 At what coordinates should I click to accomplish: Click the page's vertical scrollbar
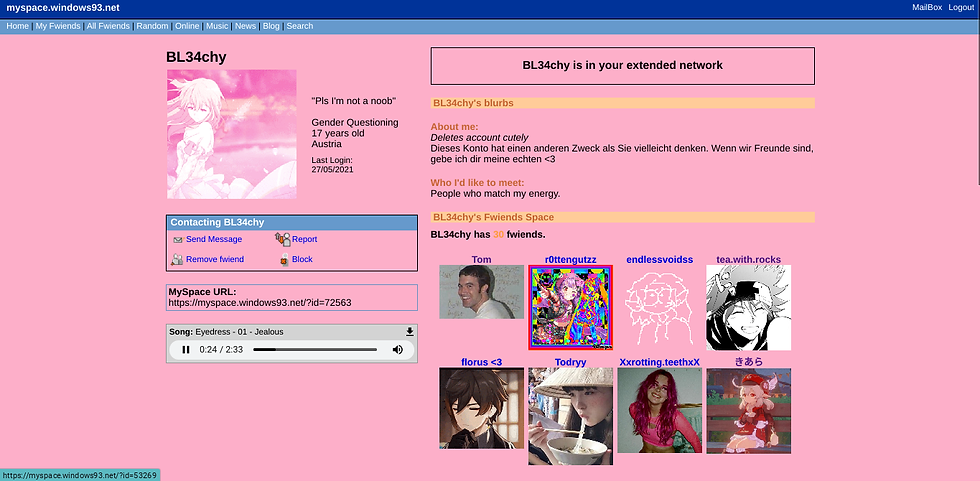(977, 109)
